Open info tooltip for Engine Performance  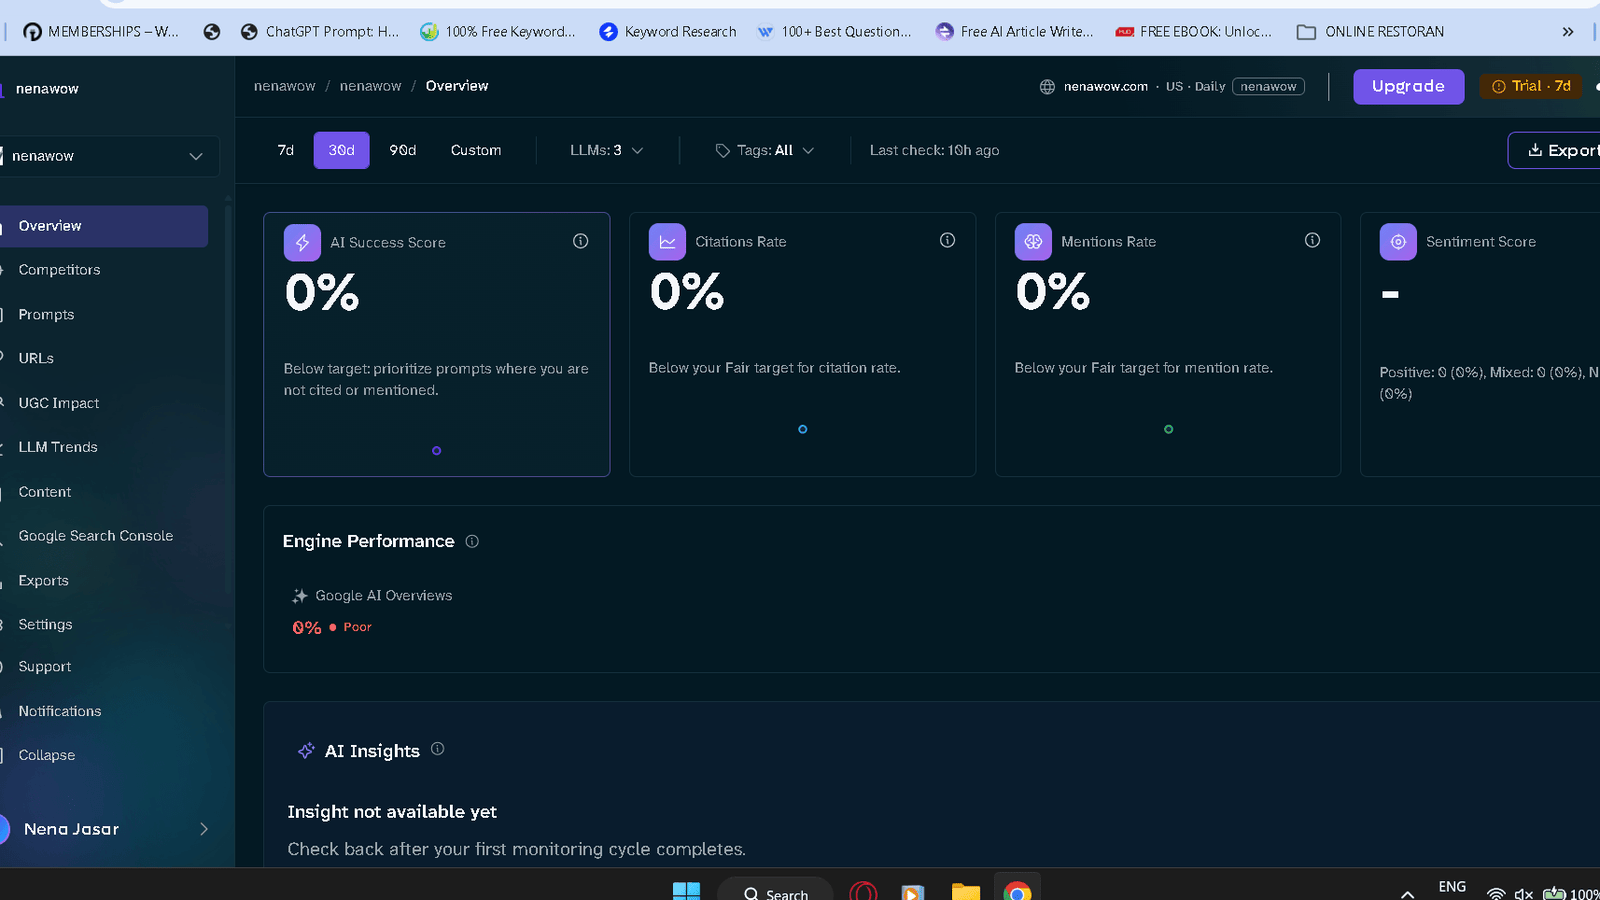click(x=472, y=541)
